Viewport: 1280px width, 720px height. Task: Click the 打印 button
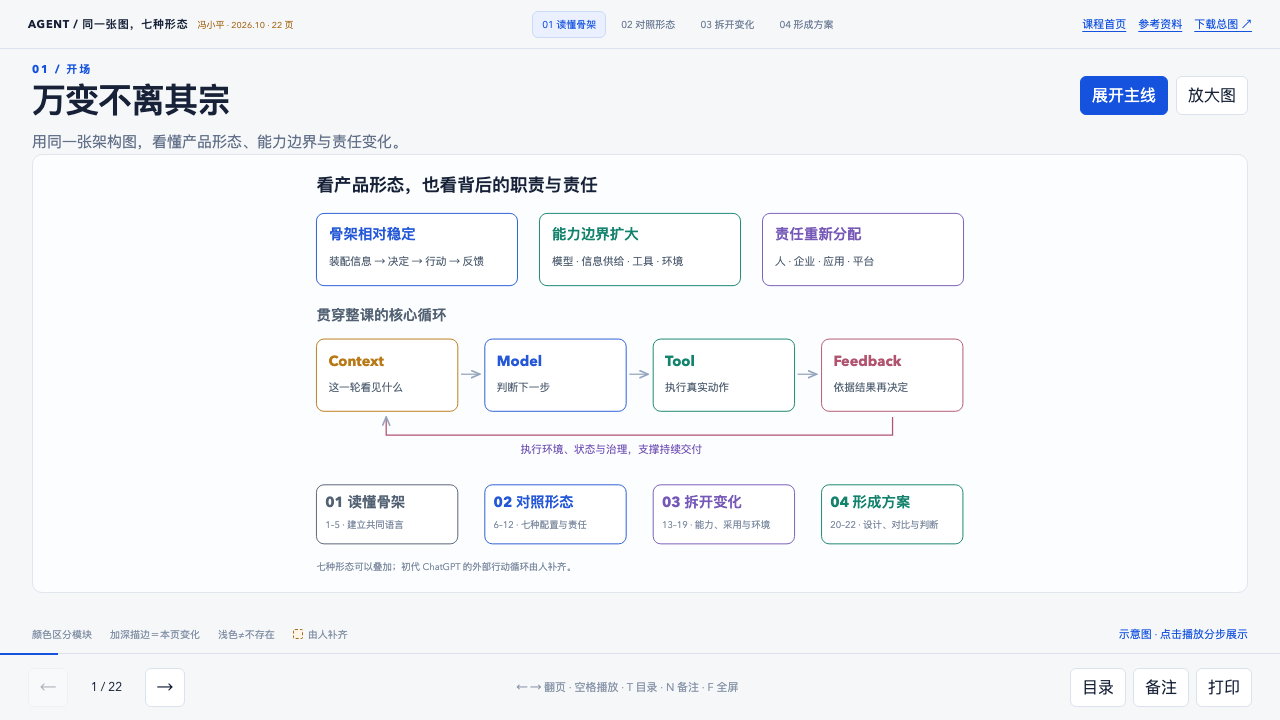click(1224, 687)
